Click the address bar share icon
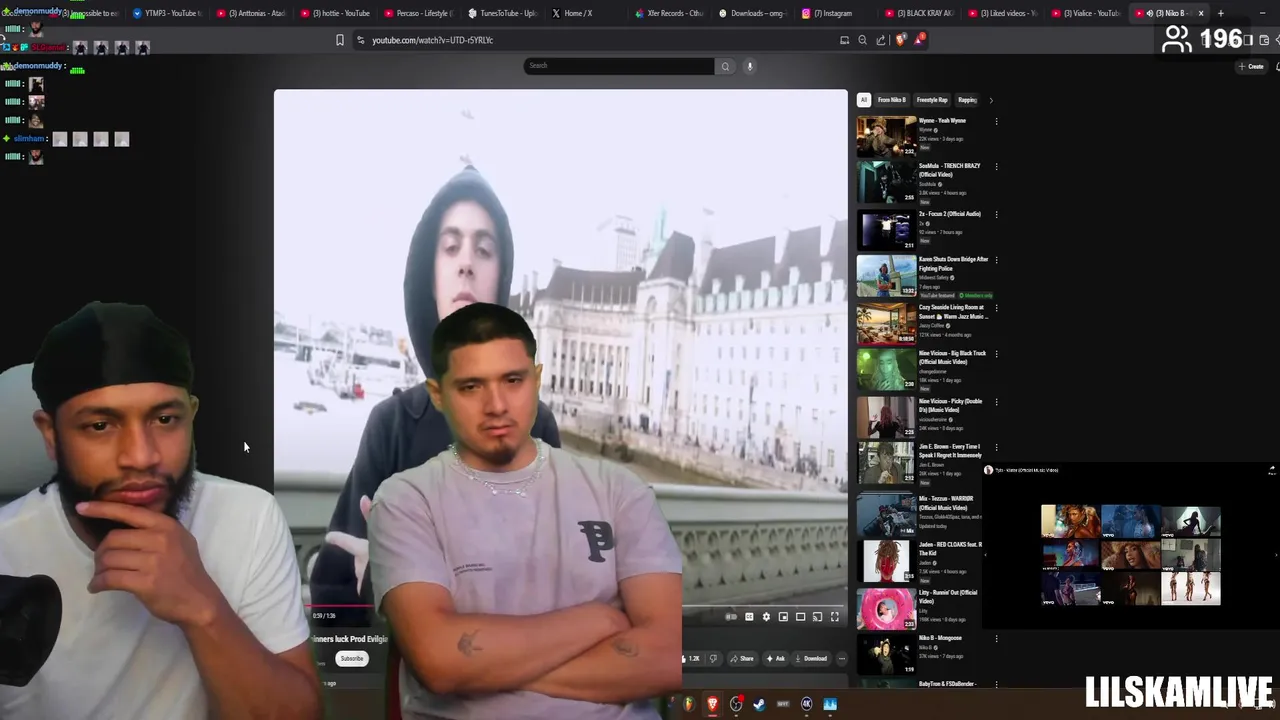 click(x=880, y=40)
